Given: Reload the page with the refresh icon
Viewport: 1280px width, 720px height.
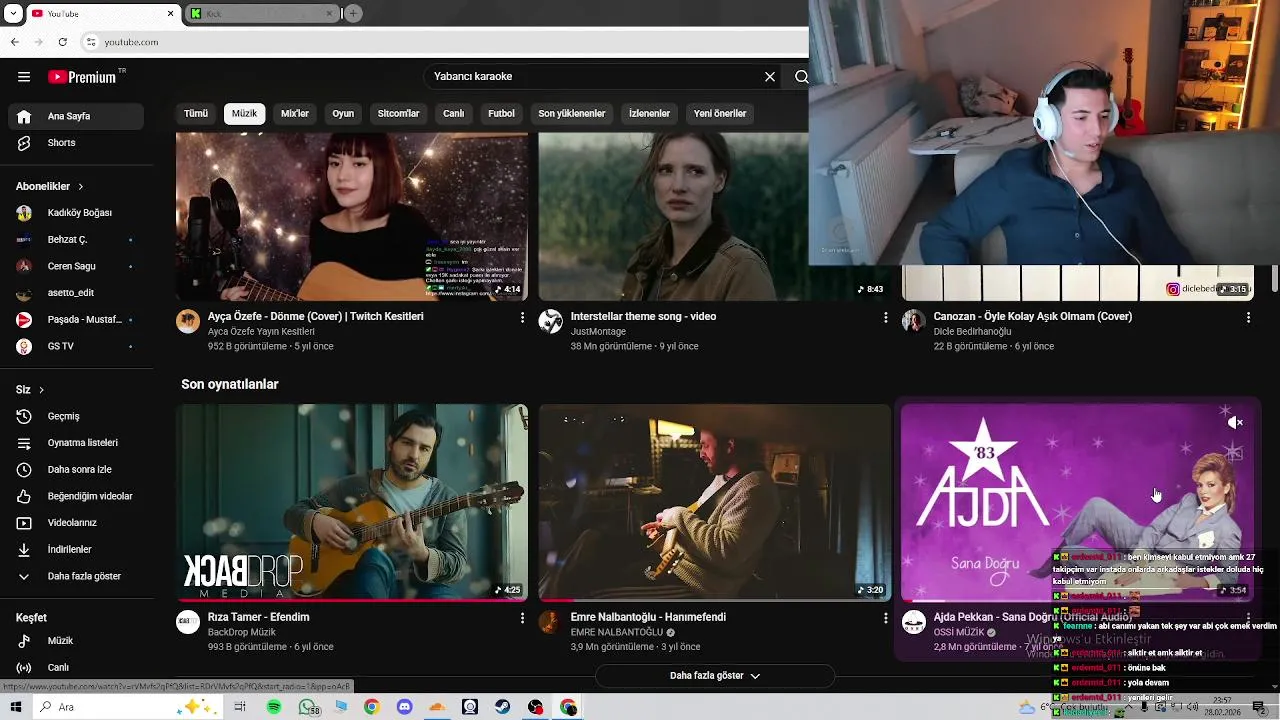Looking at the screenshot, I should click(63, 42).
